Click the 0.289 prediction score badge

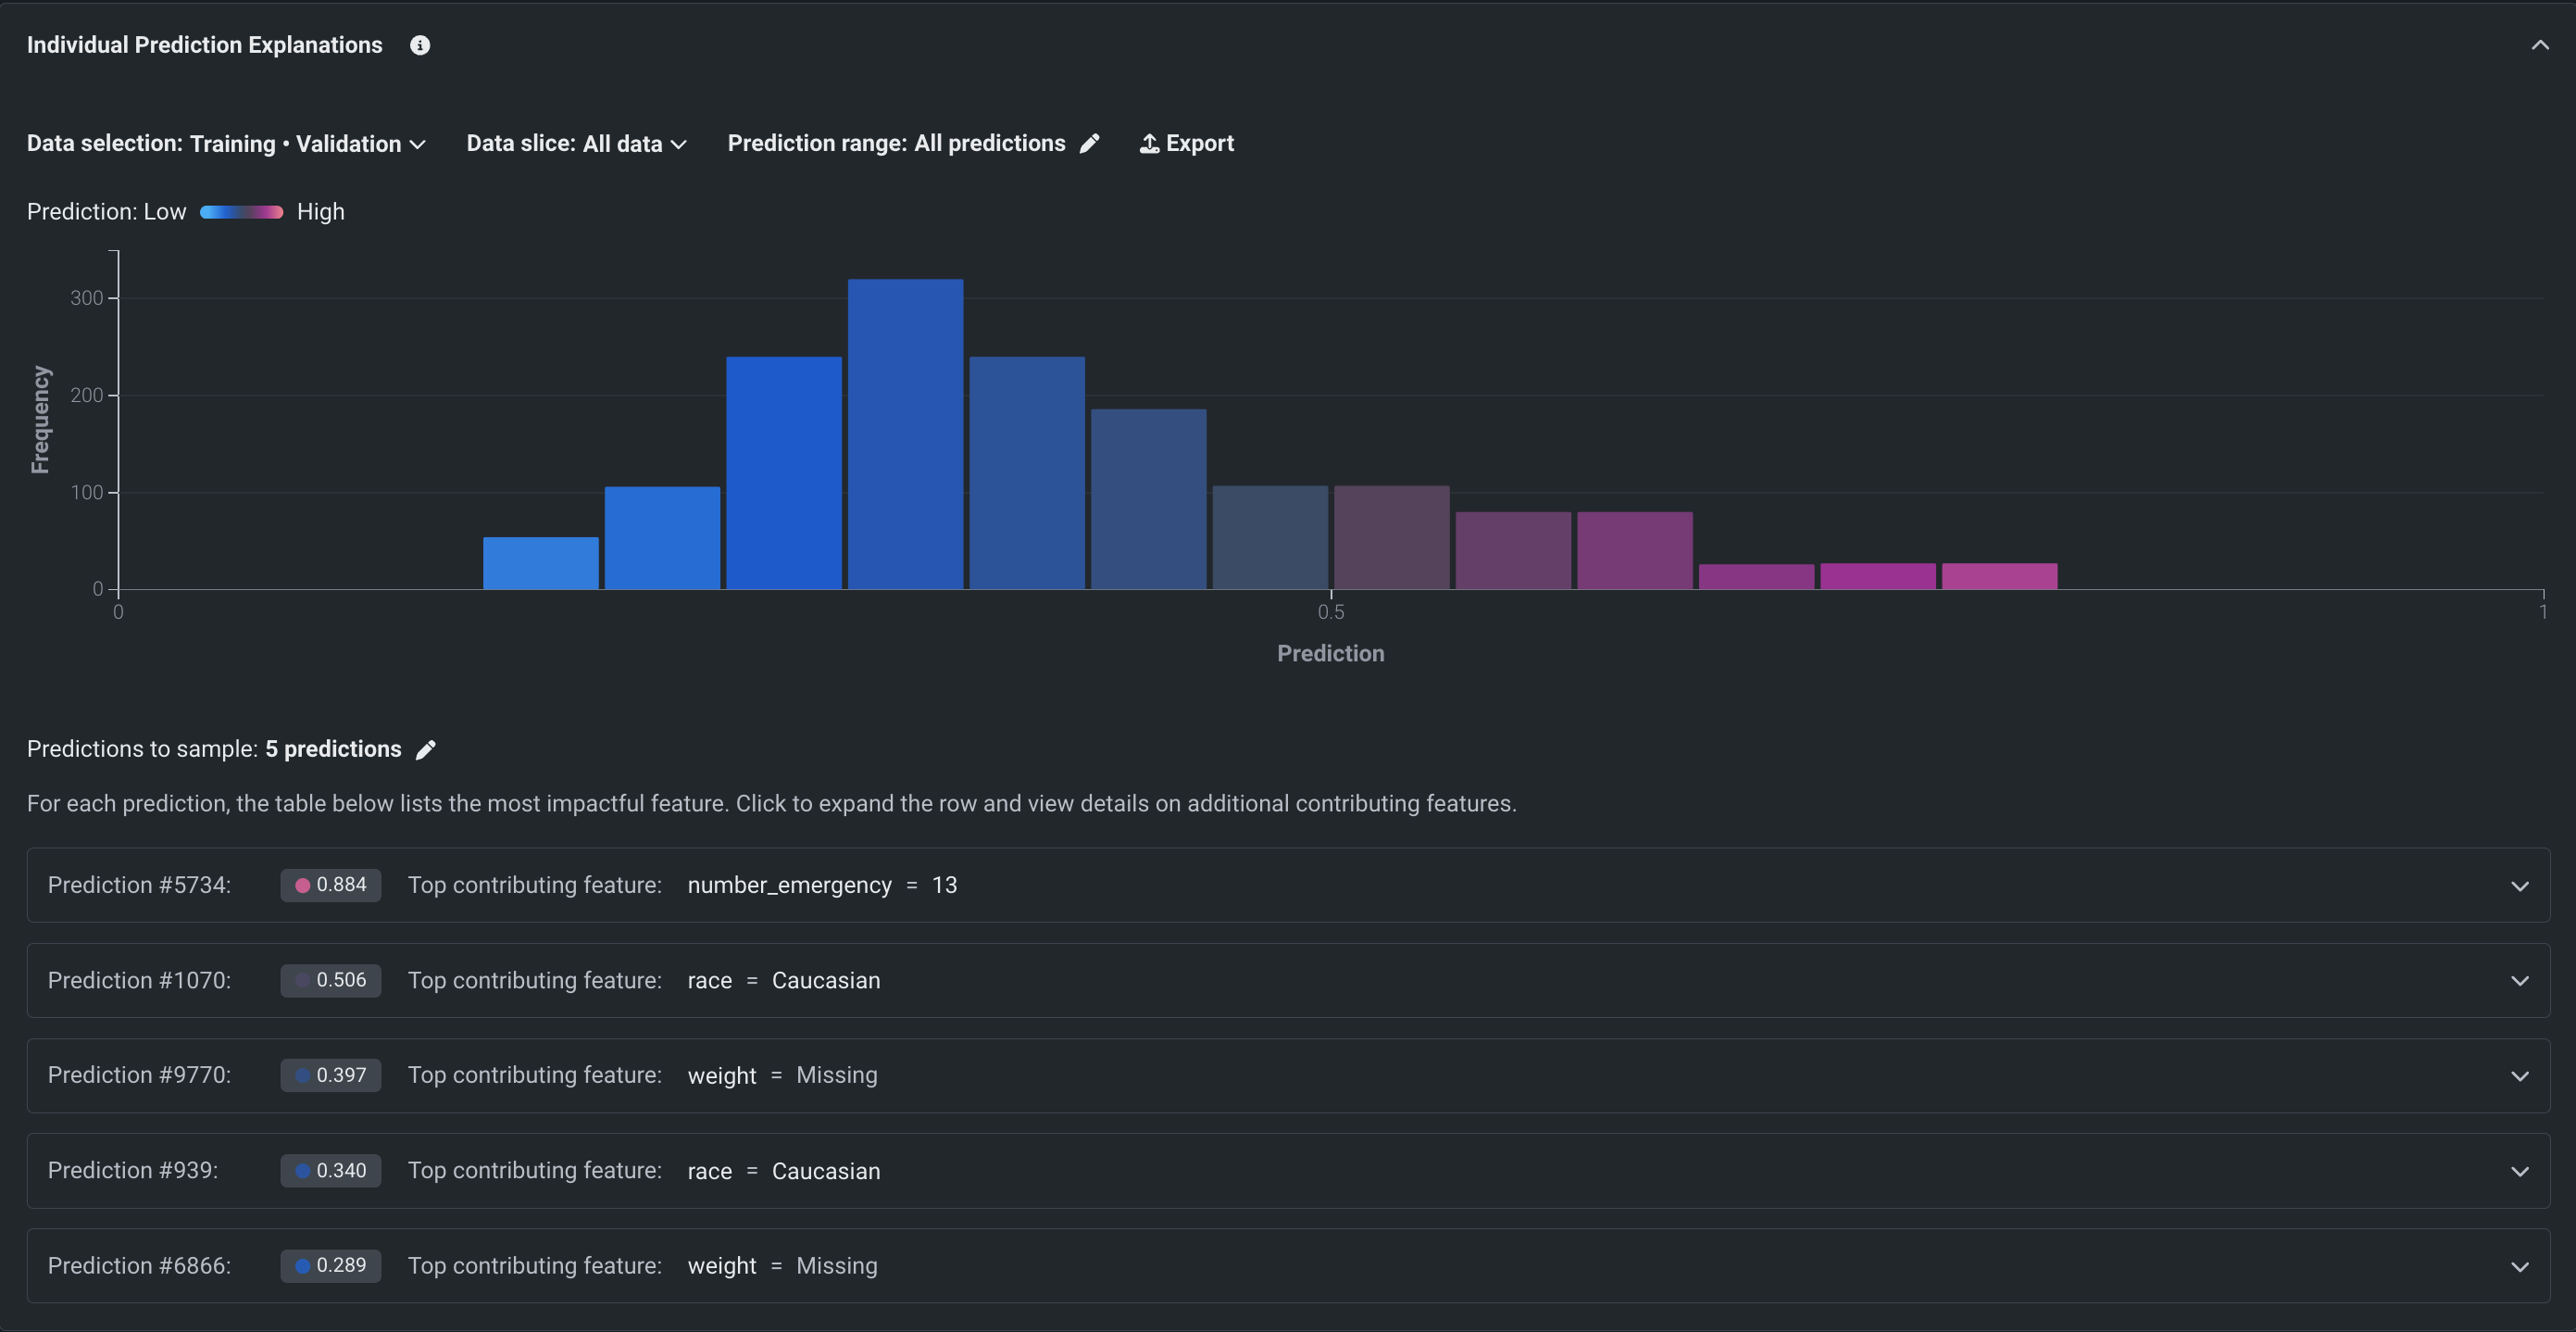pos(330,1265)
